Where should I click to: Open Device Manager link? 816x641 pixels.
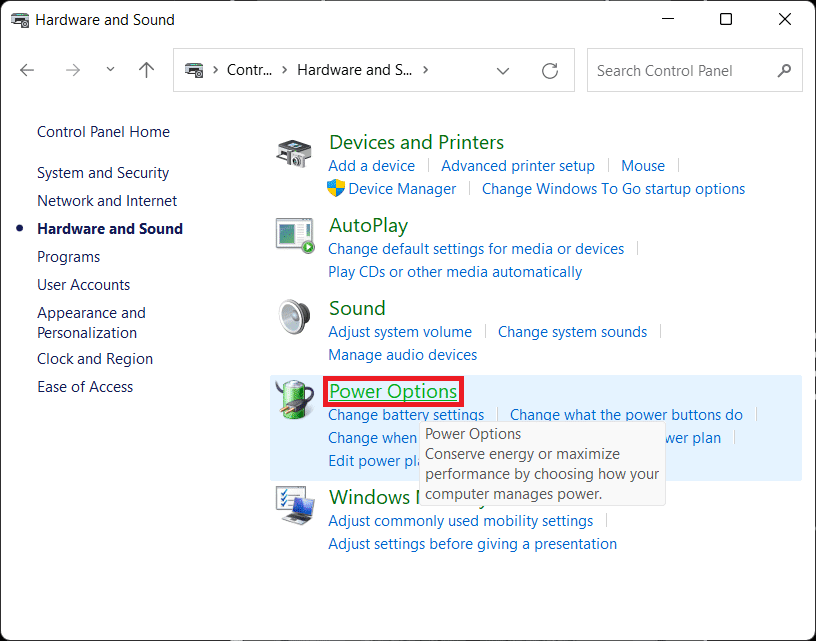[402, 189]
